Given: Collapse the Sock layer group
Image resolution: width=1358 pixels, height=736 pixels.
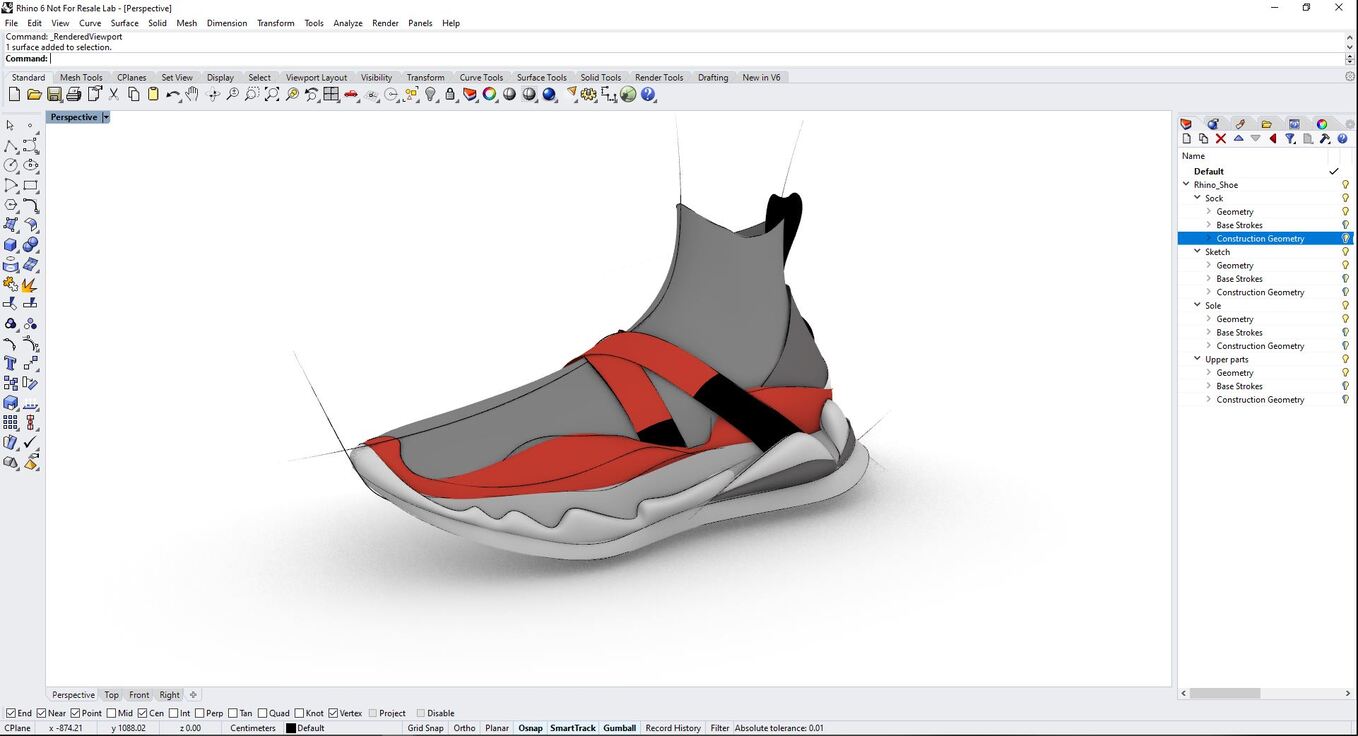Looking at the screenshot, I should 1197,198.
